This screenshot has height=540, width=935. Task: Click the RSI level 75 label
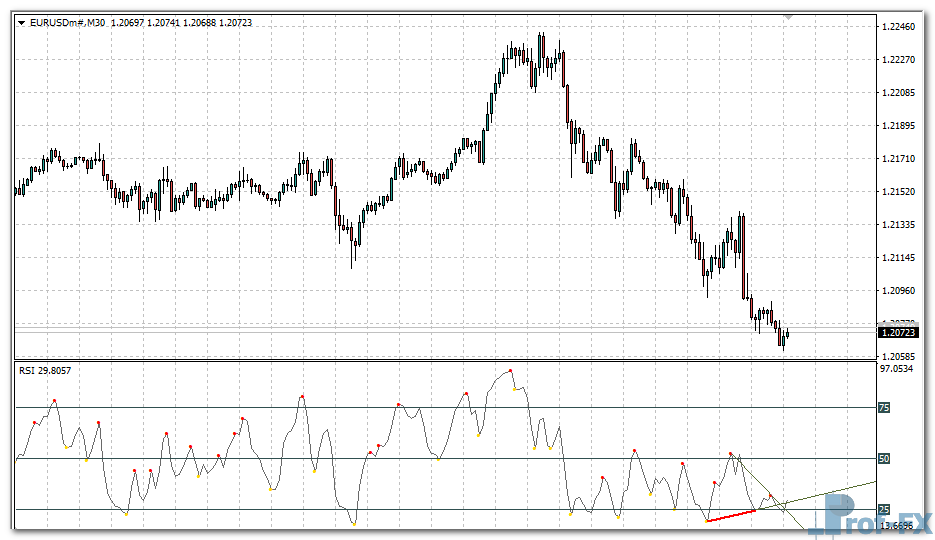(883, 408)
